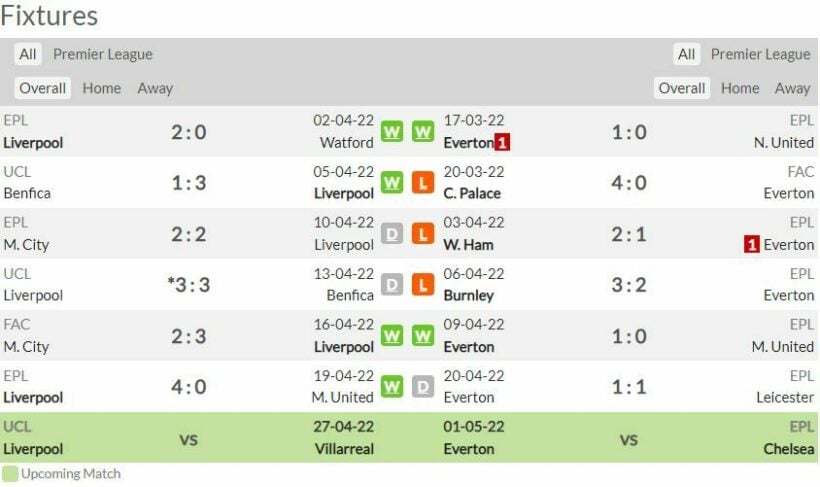Click the Fixtures heading
This screenshot has height=487, width=820.
pos(50,16)
